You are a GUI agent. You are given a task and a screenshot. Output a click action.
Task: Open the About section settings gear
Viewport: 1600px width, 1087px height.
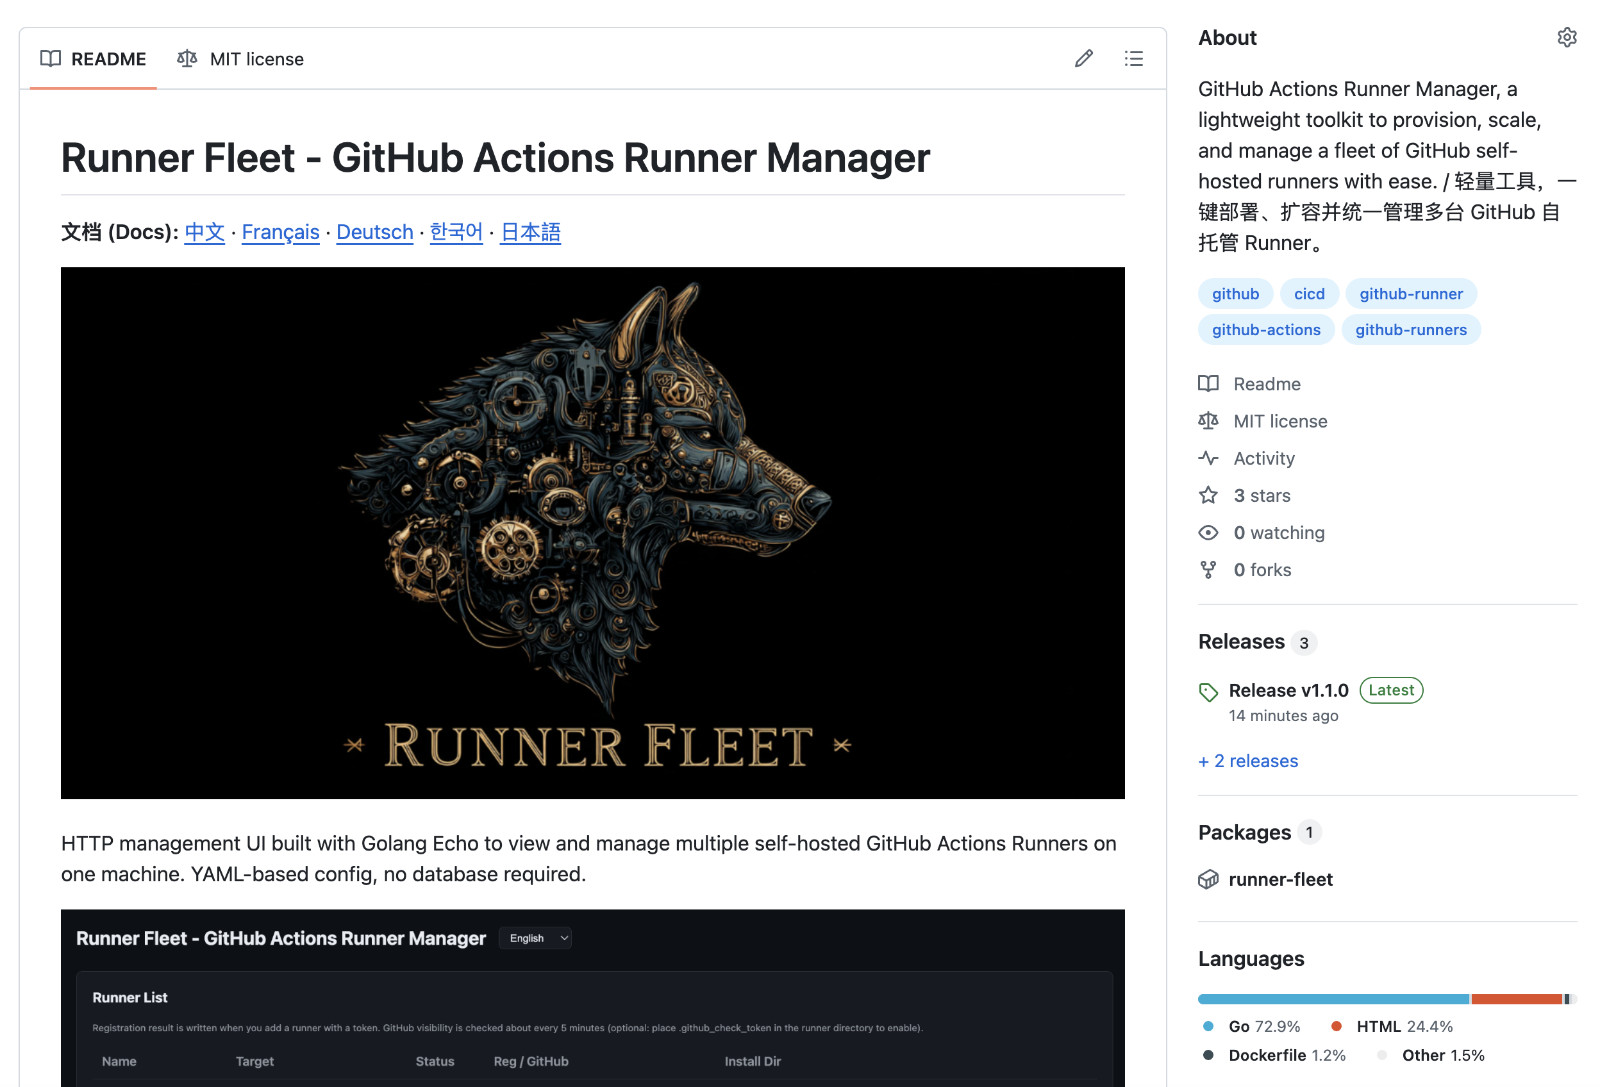coord(1566,36)
